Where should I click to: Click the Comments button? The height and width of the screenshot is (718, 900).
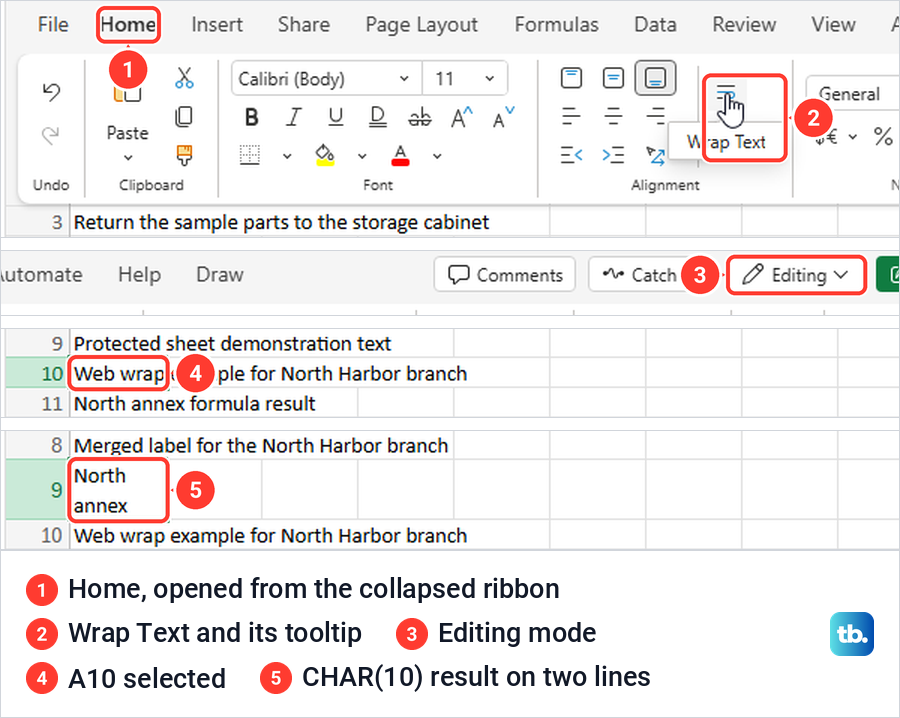pyautogui.click(x=505, y=275)
